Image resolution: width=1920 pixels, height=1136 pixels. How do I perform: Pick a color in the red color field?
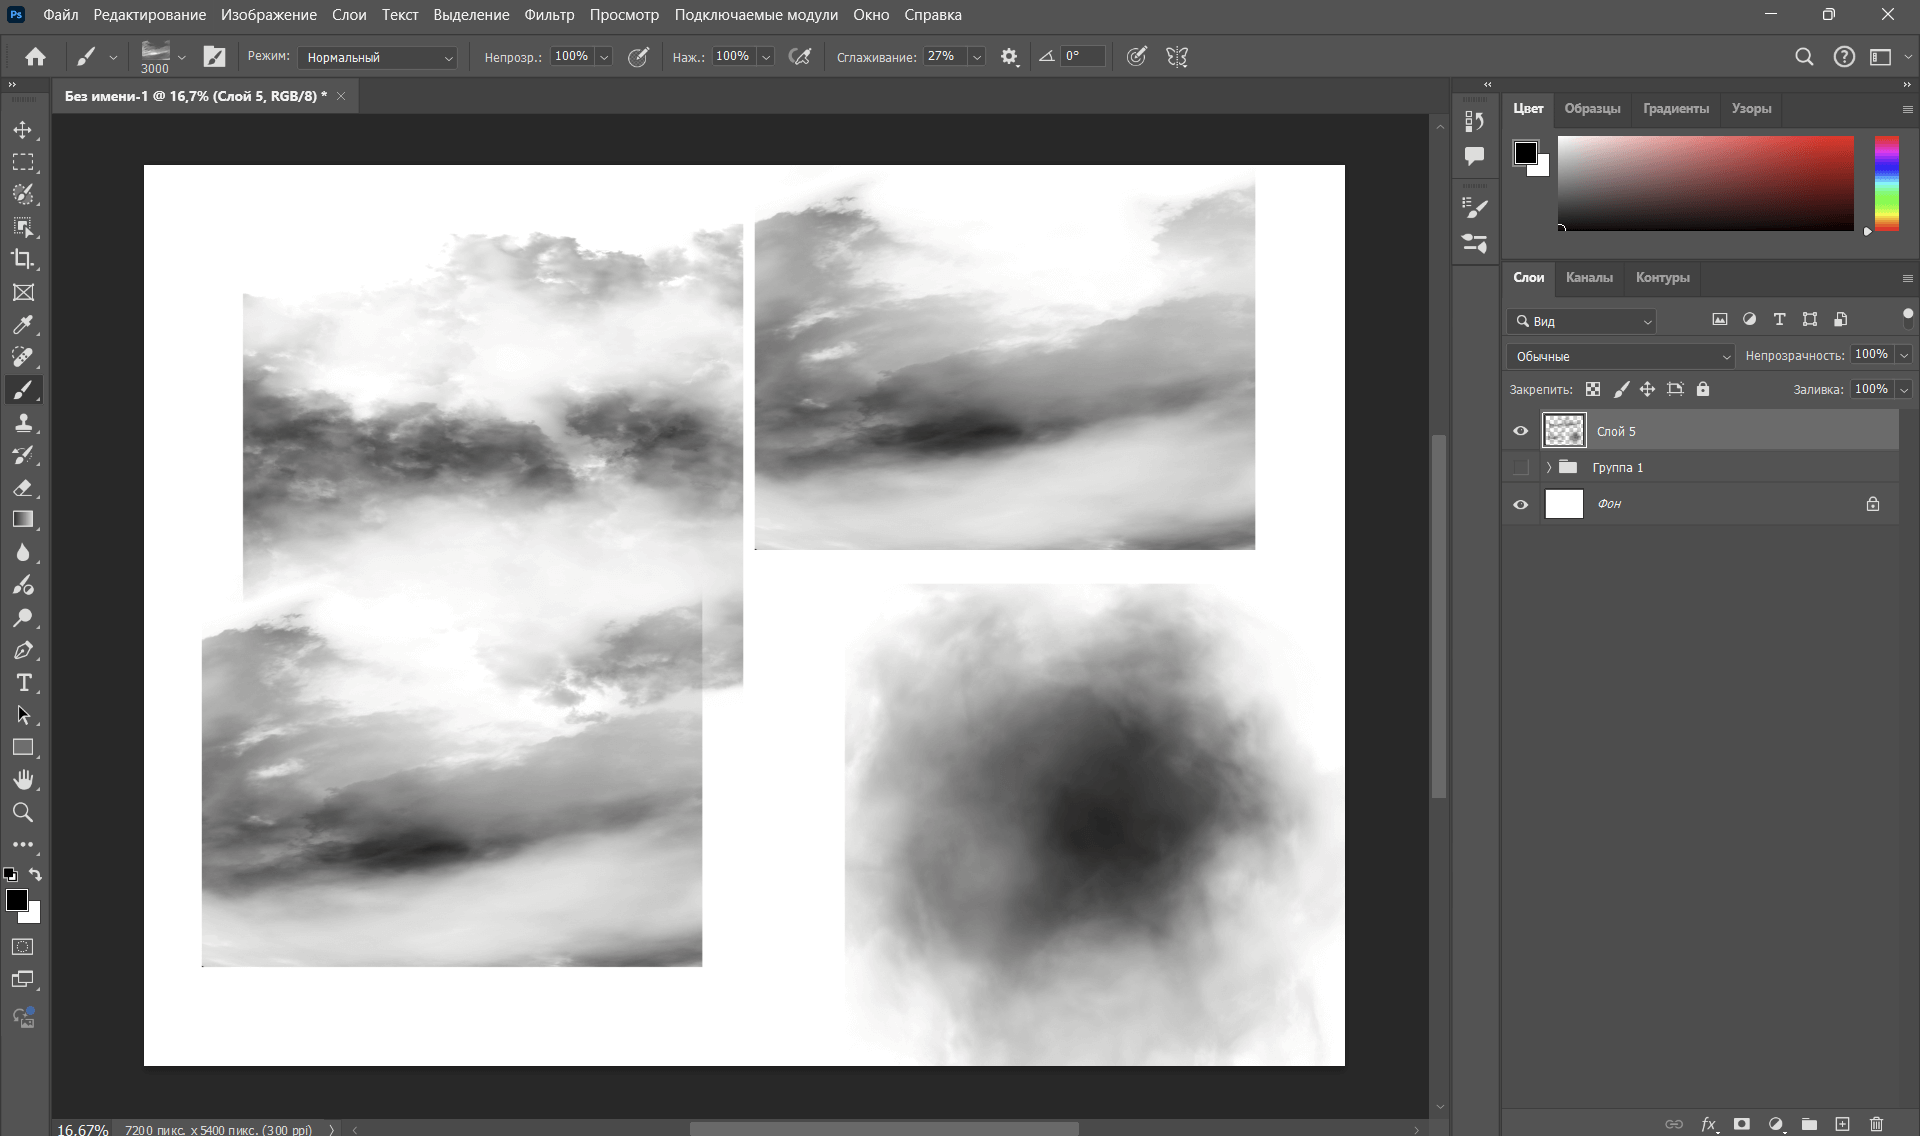[1705, 184]
